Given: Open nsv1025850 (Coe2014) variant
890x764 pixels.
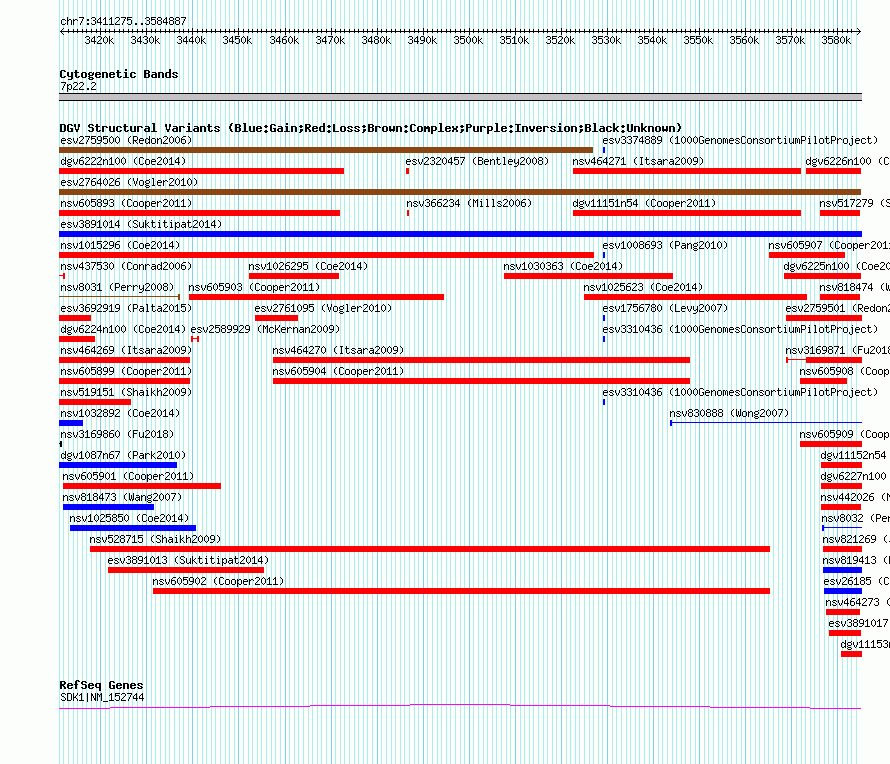Looking at the screenshot, I should point(129,518).
